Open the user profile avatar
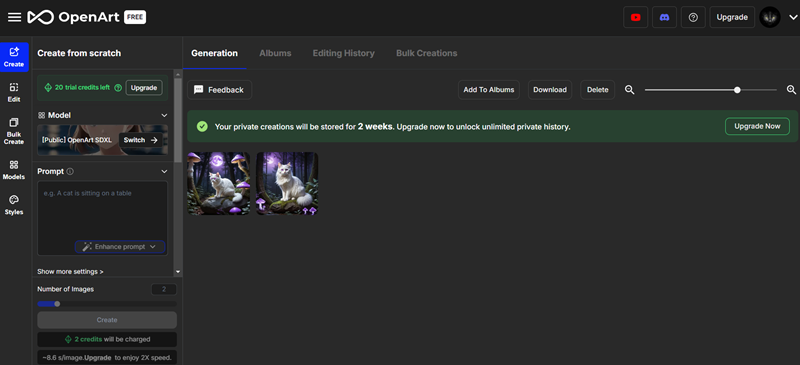The width and height of the screenshot is (800, 365). click(769, 17)
